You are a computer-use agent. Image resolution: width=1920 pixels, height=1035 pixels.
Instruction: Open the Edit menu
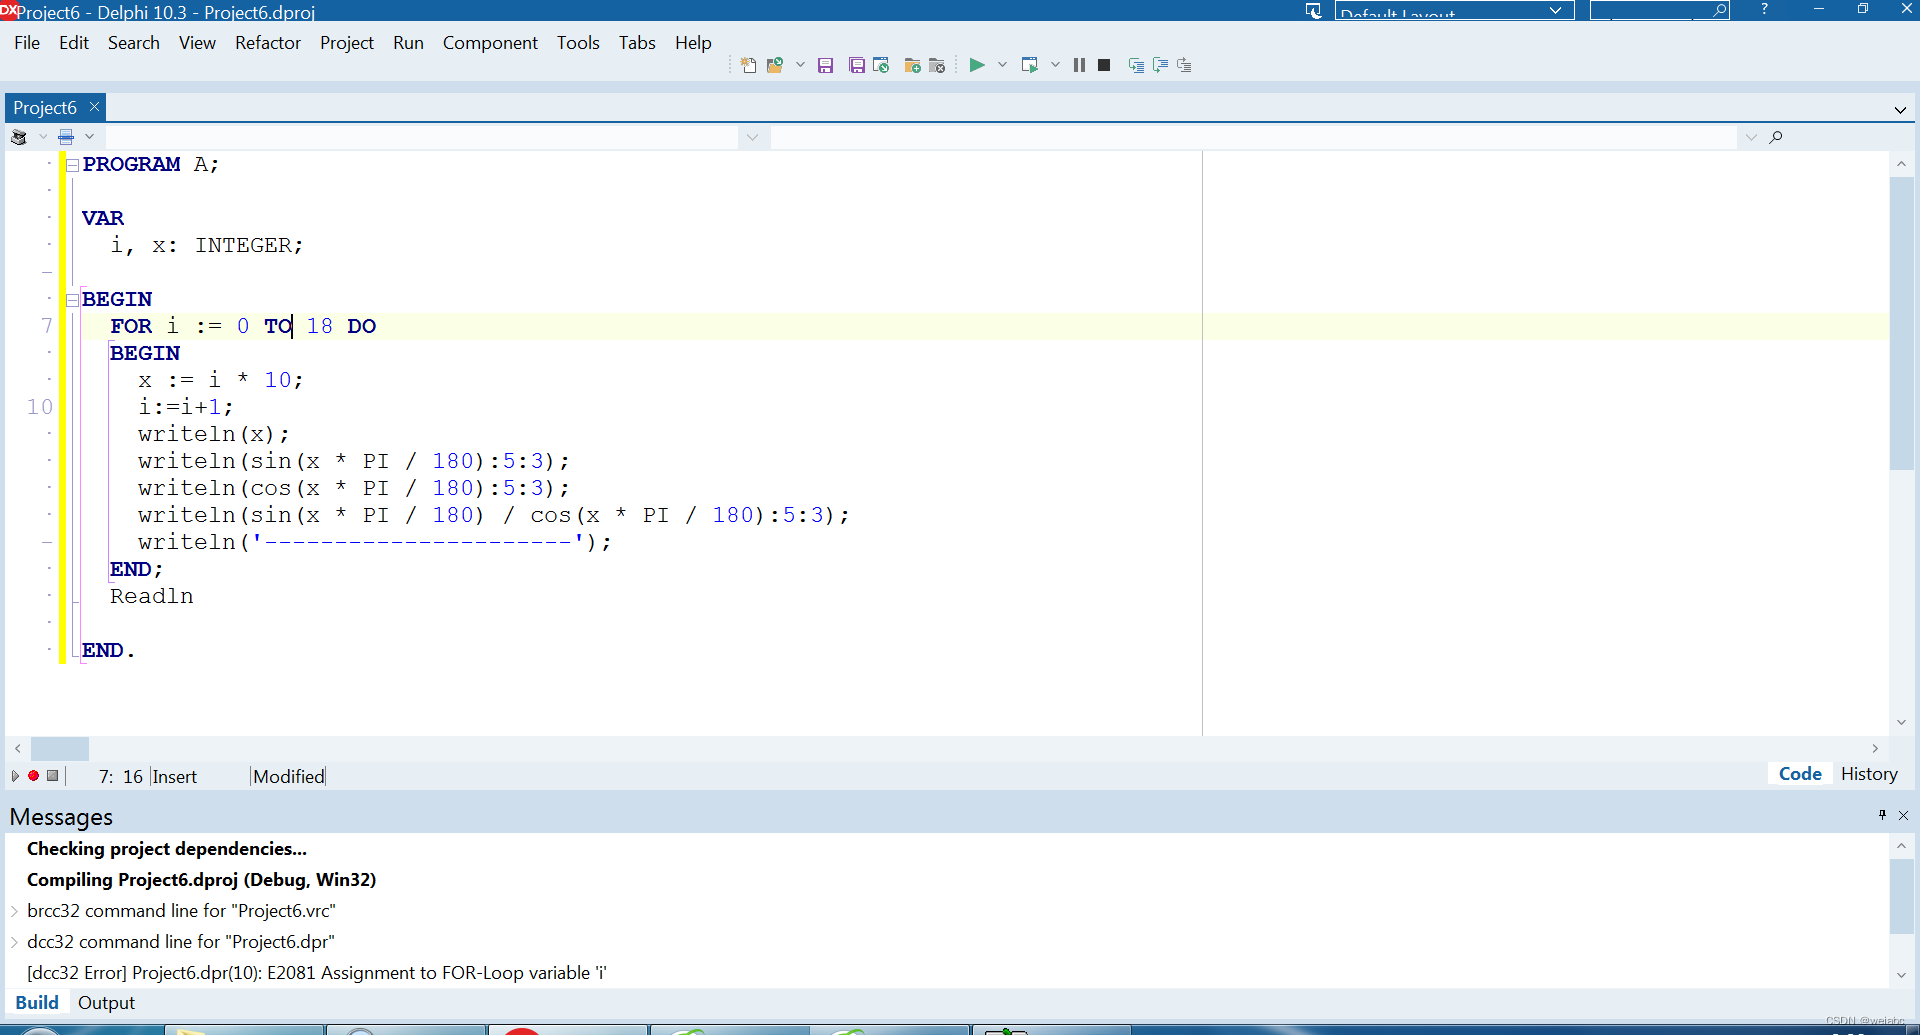coord(74,43)
